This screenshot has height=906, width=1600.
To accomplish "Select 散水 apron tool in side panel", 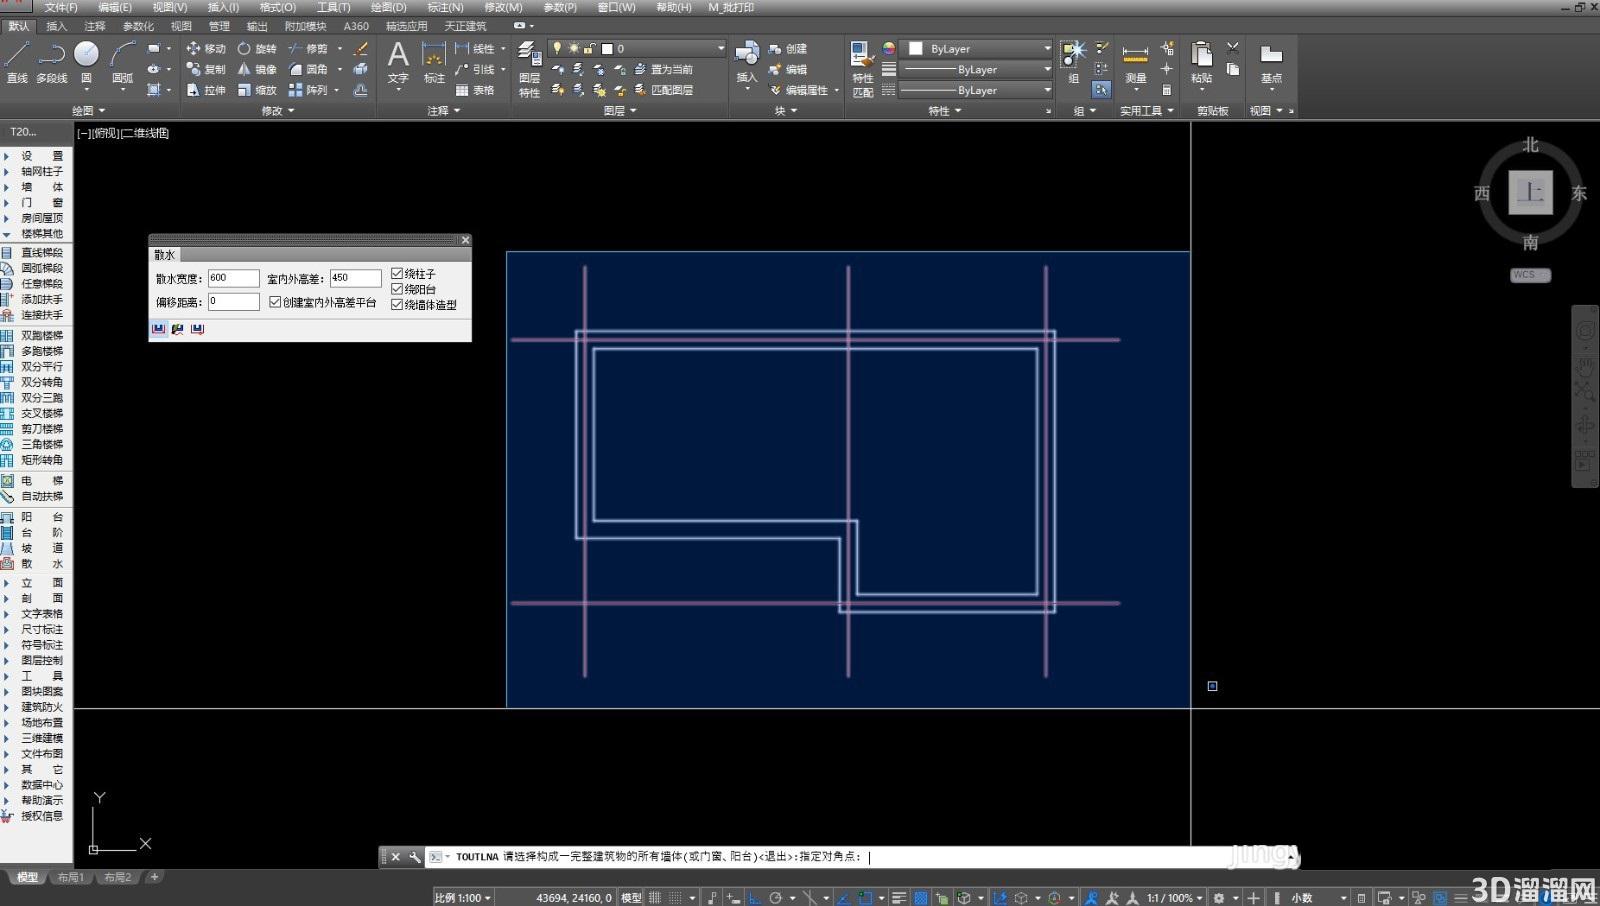I will click(34, 564).
